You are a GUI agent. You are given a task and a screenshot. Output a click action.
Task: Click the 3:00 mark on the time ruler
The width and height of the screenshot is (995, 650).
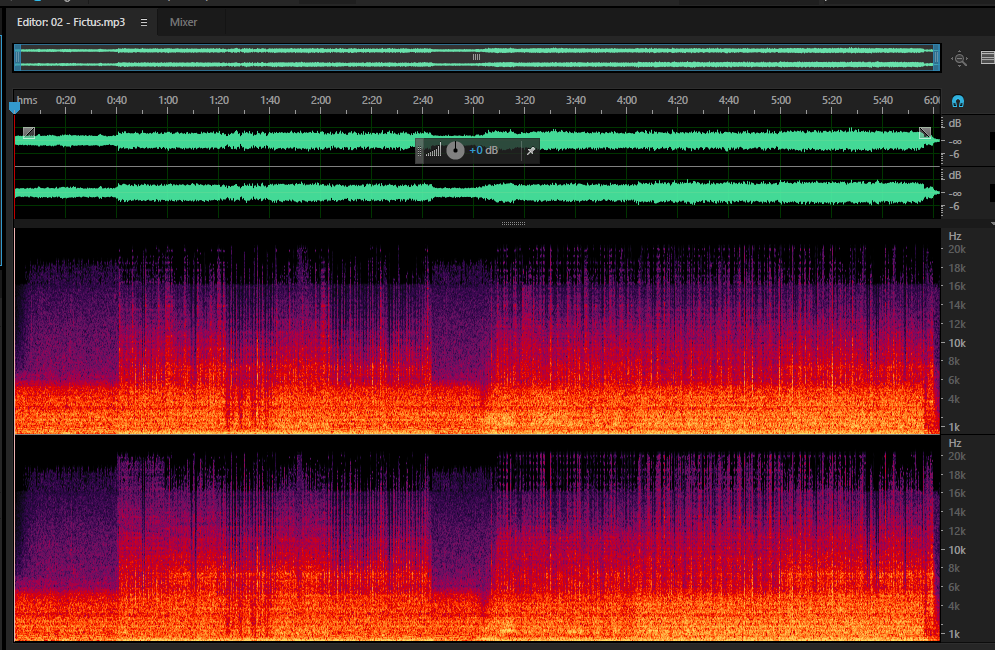[x=474, y=100]
